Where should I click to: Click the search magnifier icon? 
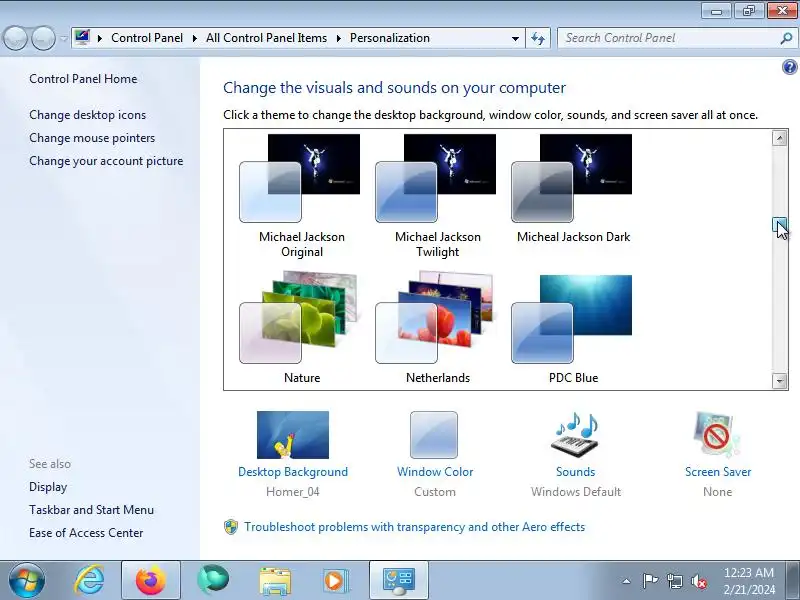tap(786, 38)
